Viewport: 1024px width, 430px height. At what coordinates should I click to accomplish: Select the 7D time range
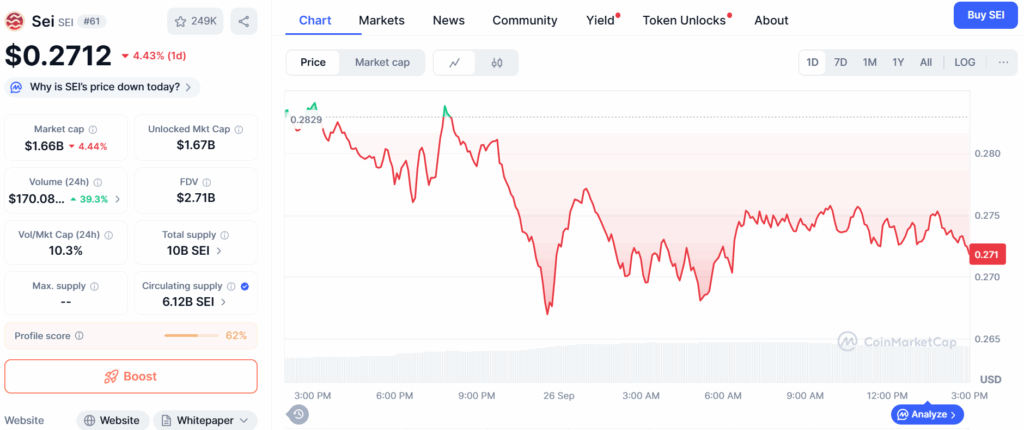(x=841, y=62)
